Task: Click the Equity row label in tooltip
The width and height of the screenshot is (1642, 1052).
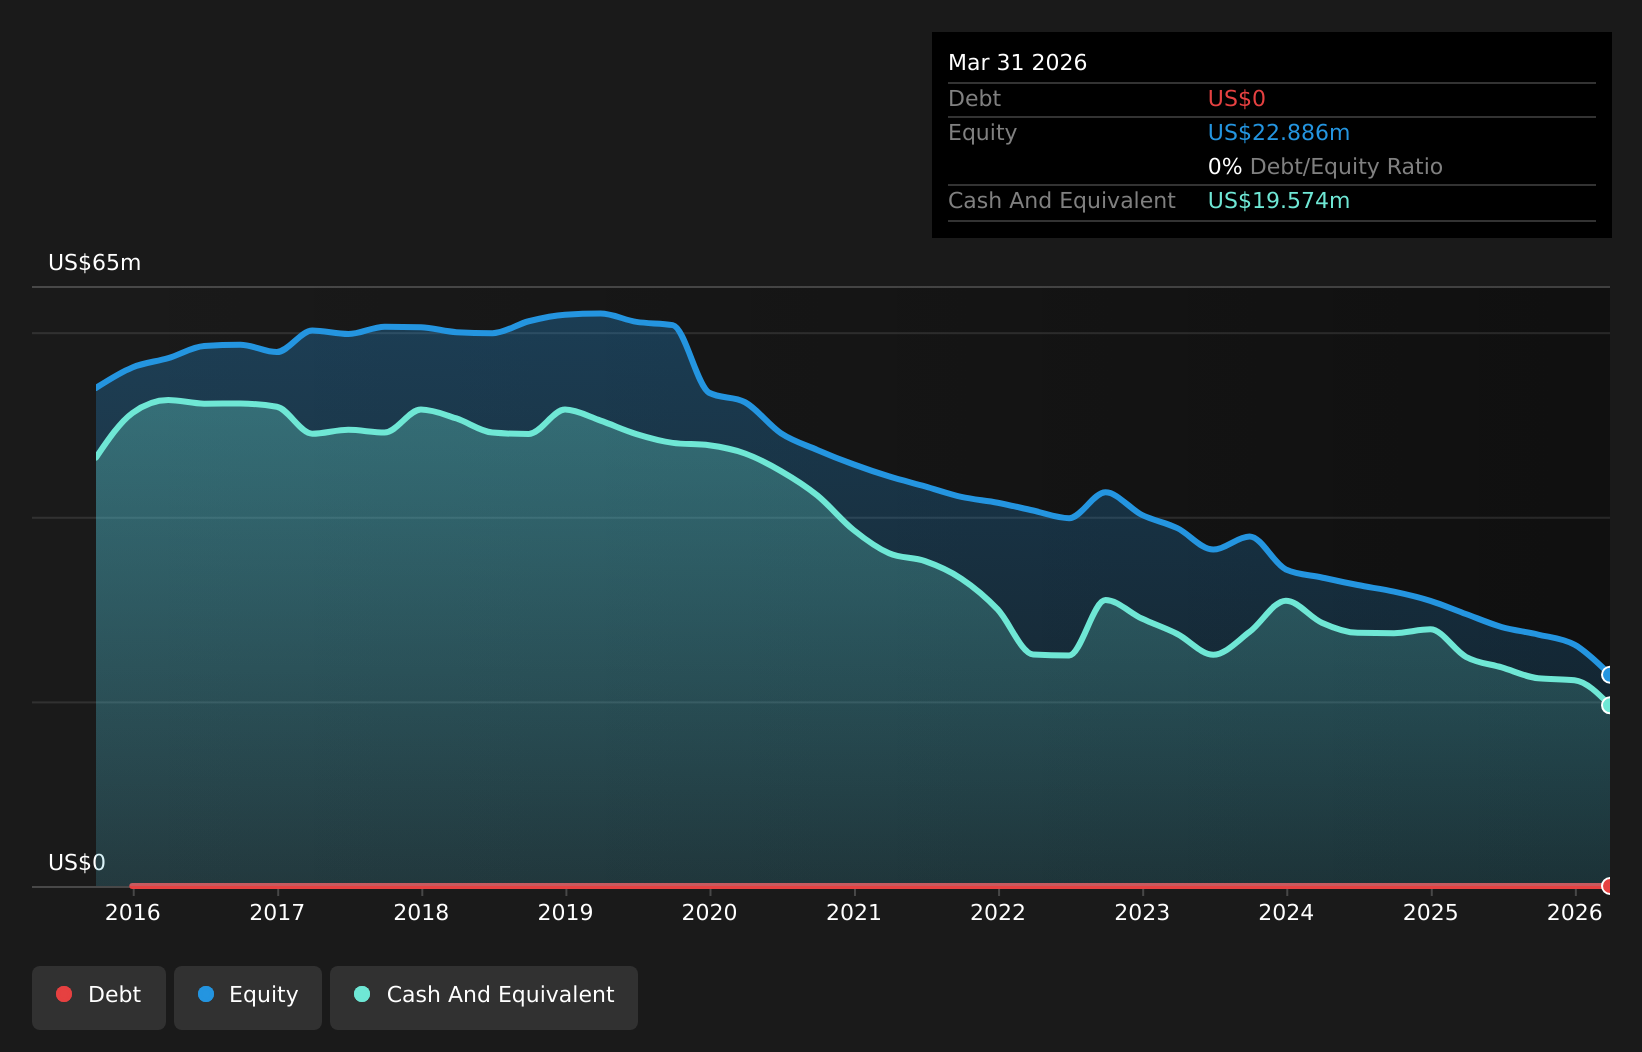Action: click(x=982, y=133)
